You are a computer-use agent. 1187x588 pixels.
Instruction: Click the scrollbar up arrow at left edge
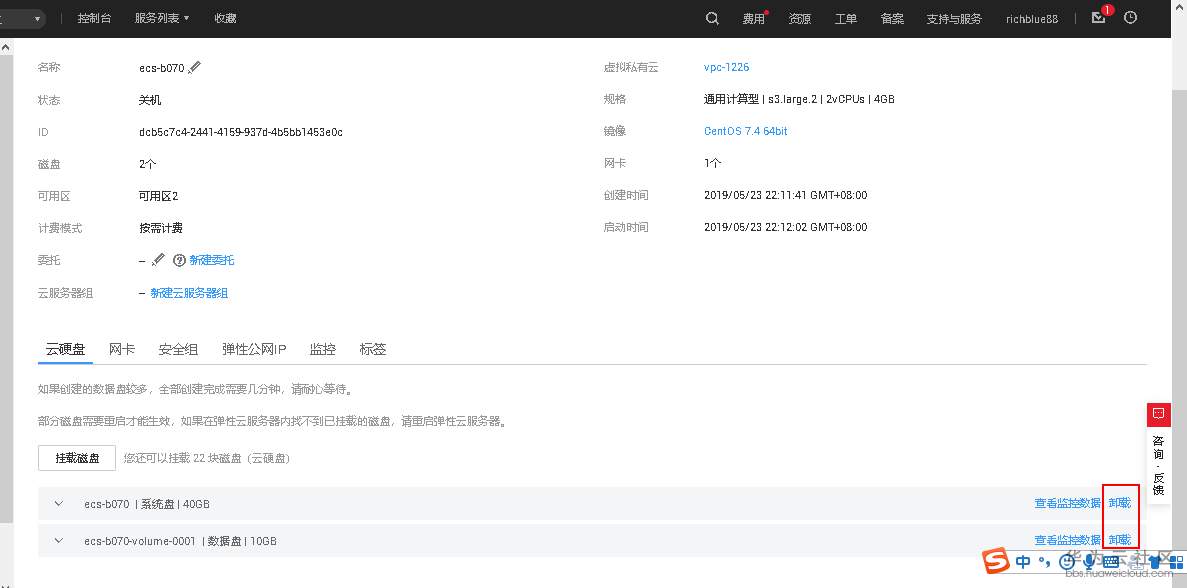coord(6,47)
